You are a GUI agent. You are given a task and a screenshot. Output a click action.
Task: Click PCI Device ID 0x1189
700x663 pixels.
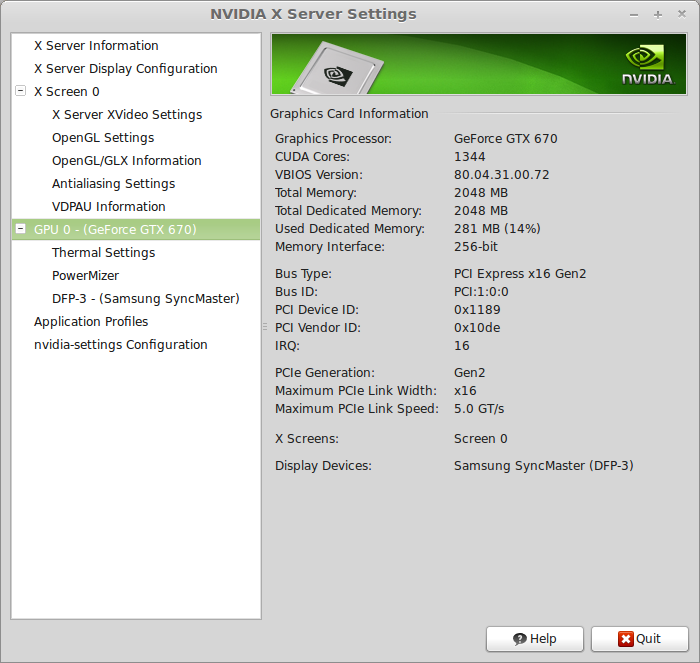[477, 310]
